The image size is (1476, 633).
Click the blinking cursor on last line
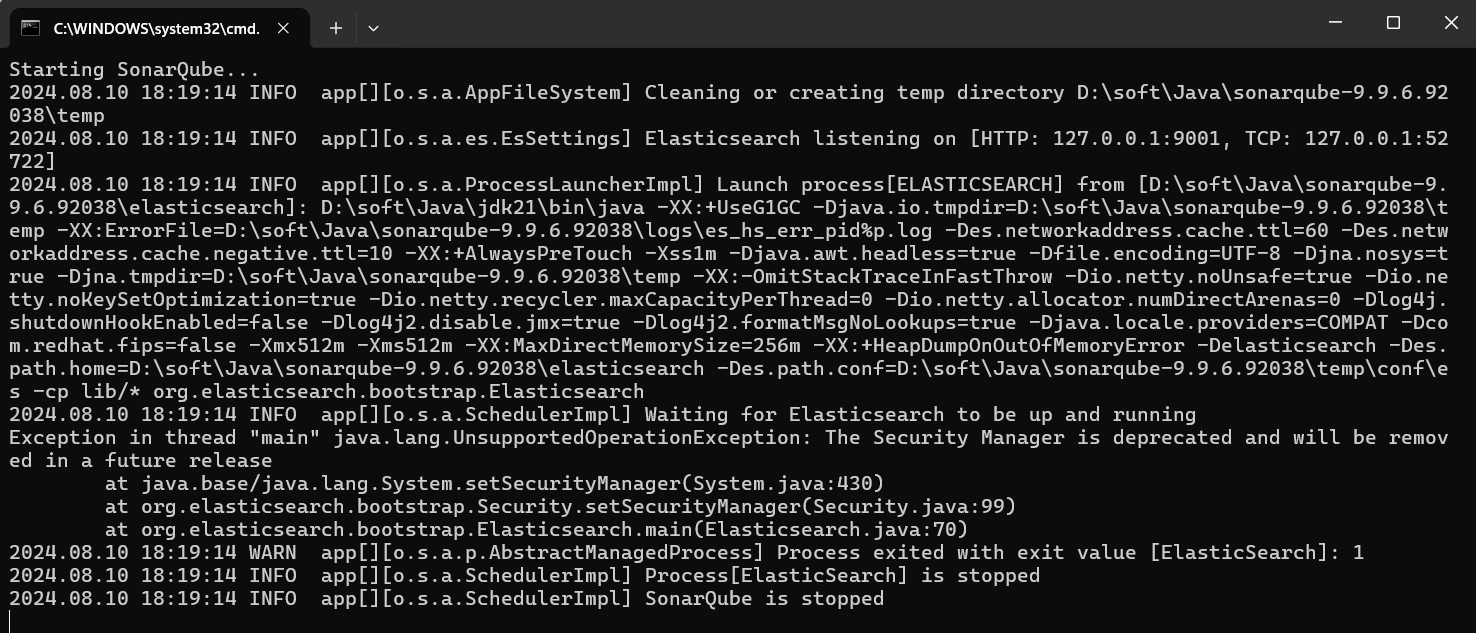[11, 622]
